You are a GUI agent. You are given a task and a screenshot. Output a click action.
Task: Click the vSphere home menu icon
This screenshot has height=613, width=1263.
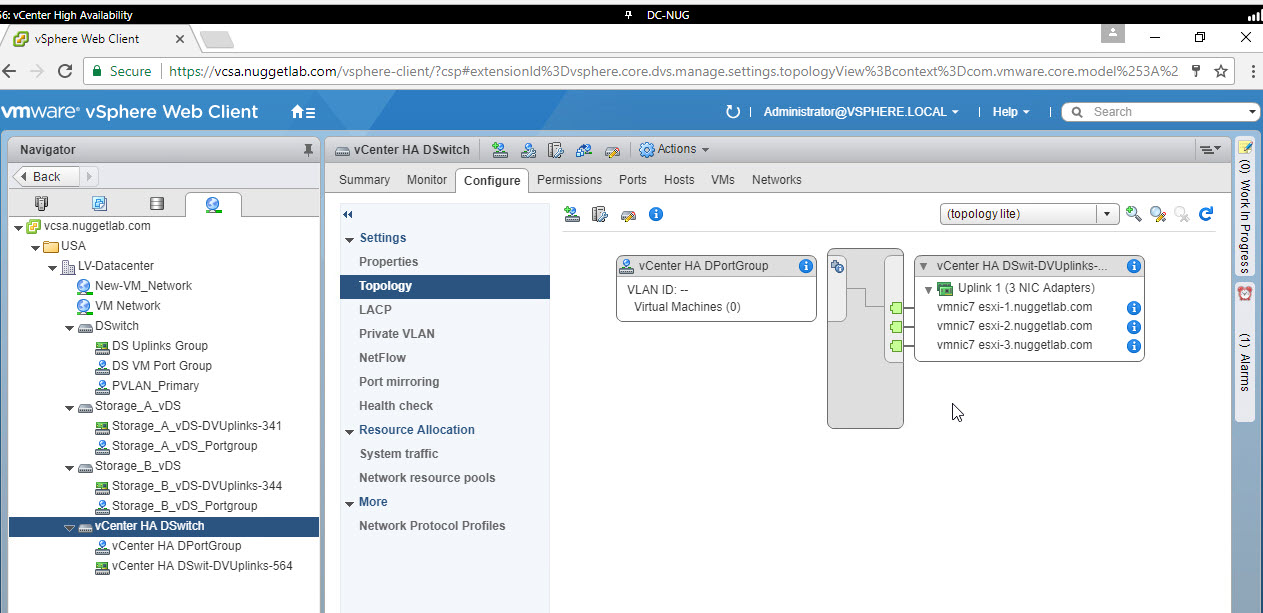click(303, 112)
